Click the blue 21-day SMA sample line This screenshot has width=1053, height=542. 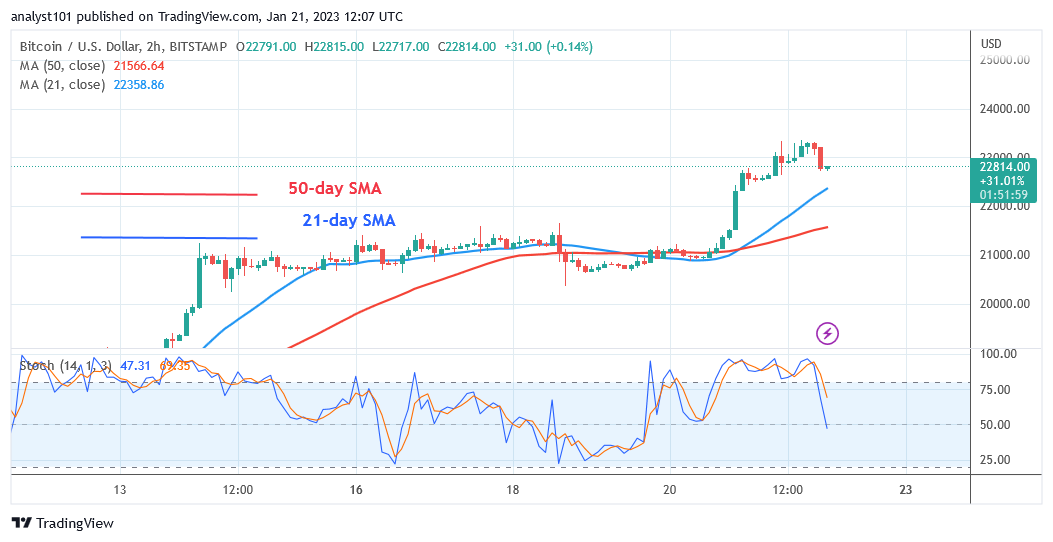coord(169,238)
